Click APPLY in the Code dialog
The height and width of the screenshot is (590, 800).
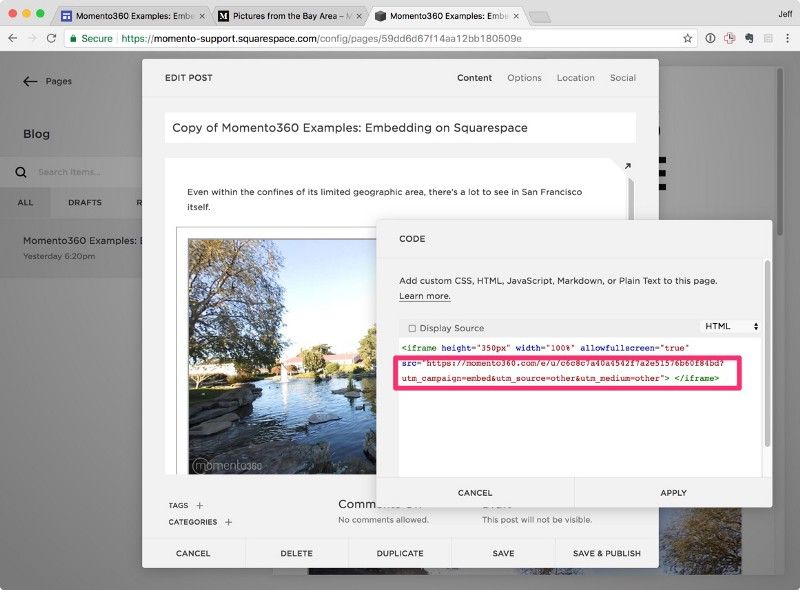(x=673, y=493)
